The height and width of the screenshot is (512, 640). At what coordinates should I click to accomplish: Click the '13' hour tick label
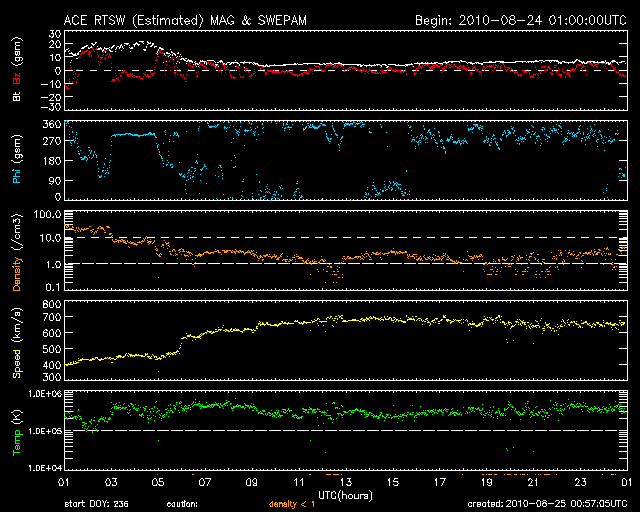pos(345,482)
